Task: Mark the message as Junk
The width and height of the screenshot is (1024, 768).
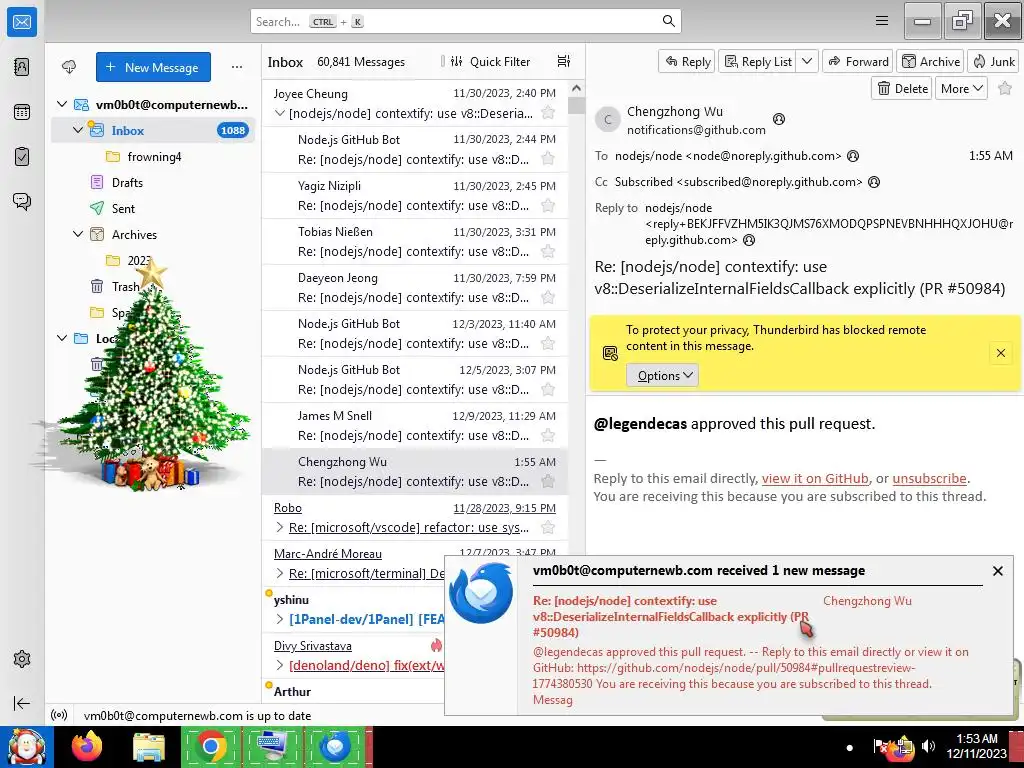Action: pyautogui.click(x=993, y=61)
